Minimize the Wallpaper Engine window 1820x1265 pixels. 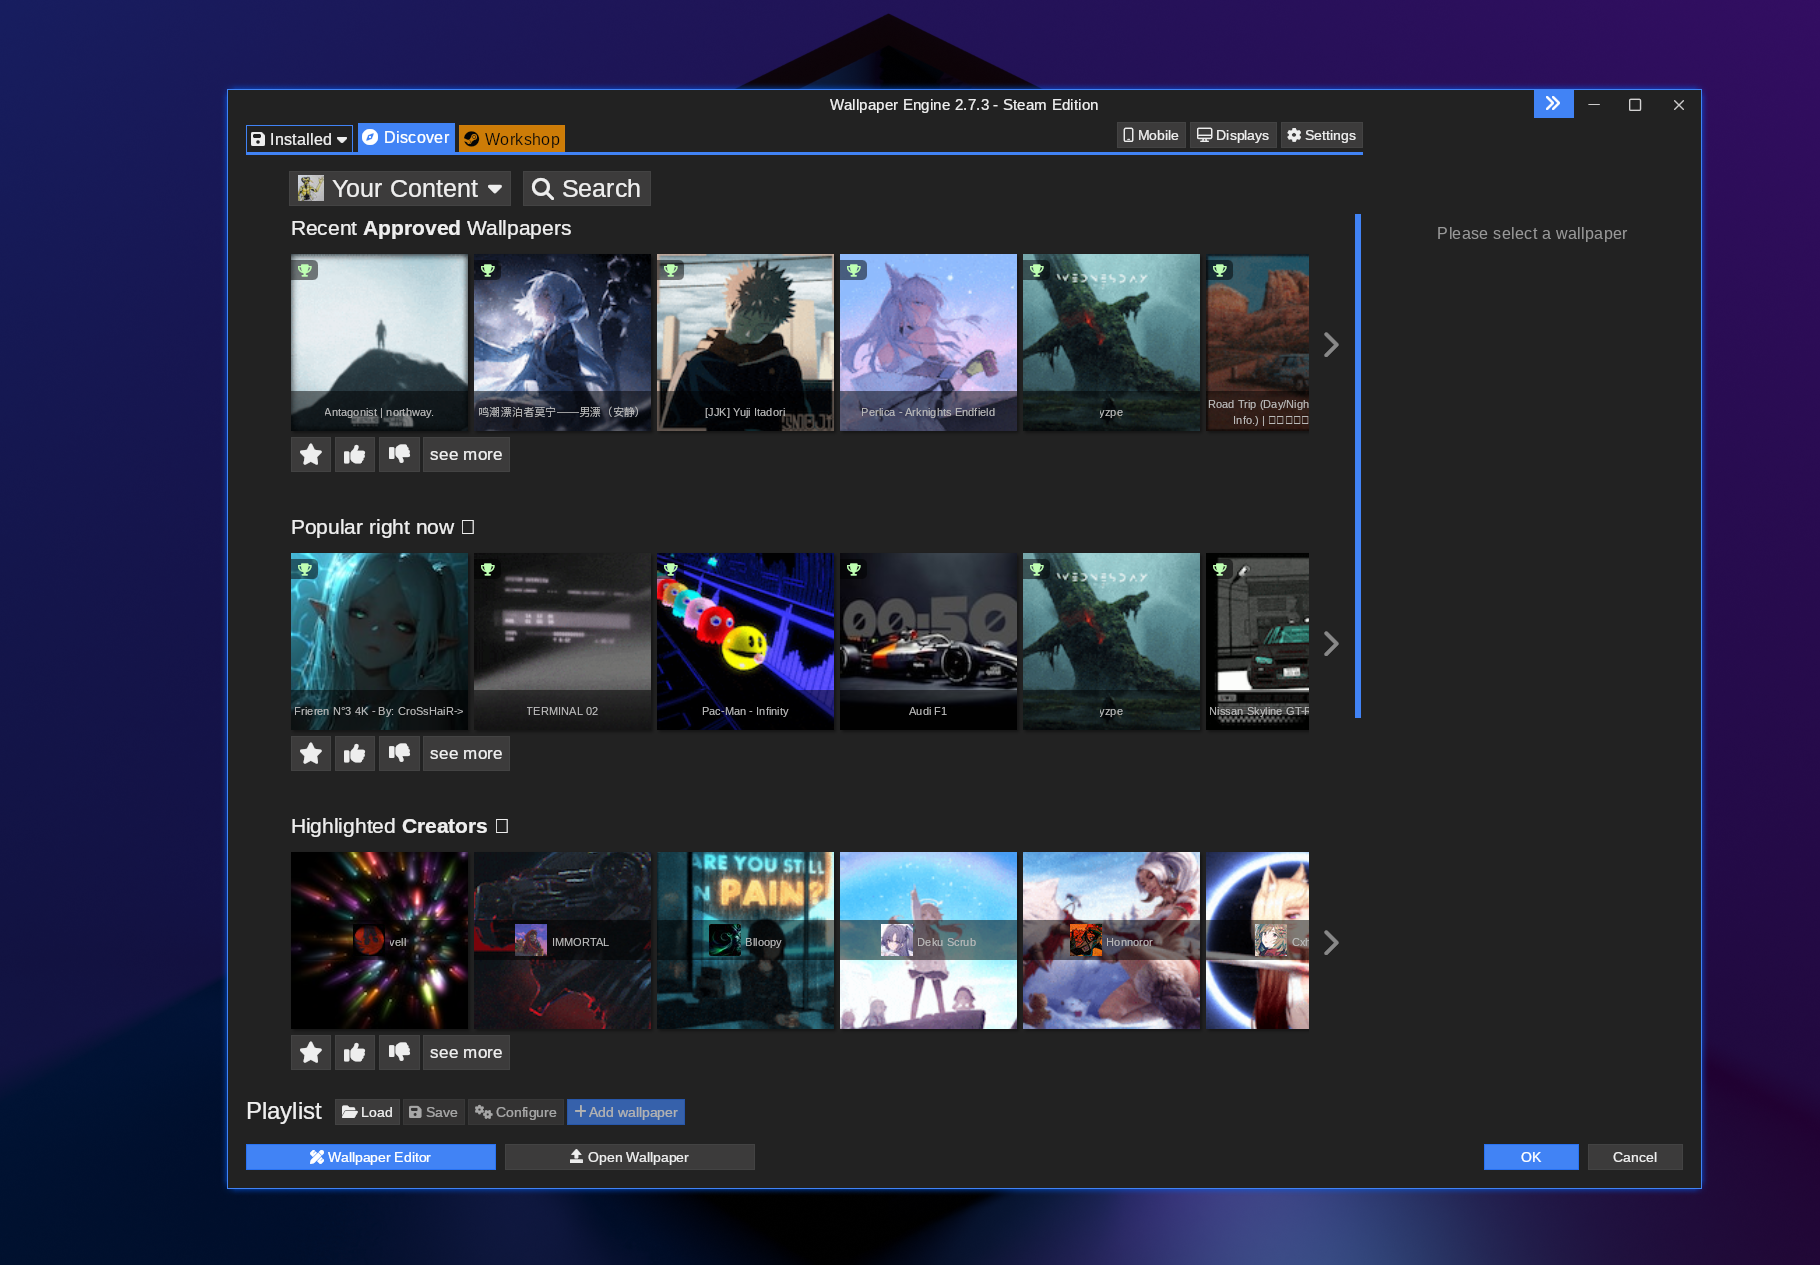coord(1594,105)
